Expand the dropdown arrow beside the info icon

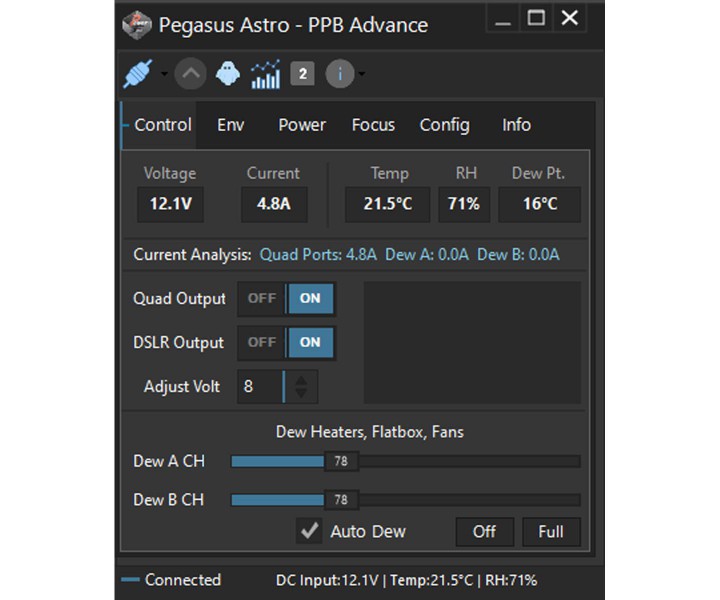pos(361,74)
